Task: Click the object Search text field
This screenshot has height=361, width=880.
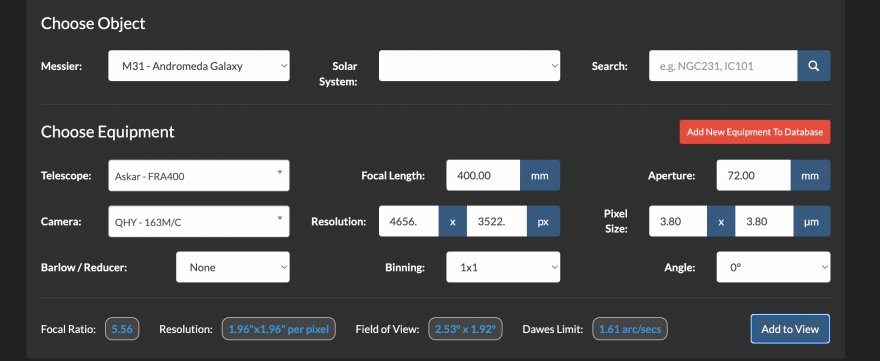Action: point(723,66)
